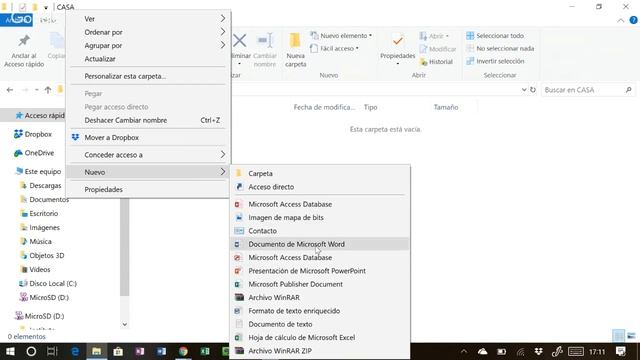Open Cortana search circle in taskbar
The height and width of the screenshot is (360, 640).
click(x=31, y=351)
